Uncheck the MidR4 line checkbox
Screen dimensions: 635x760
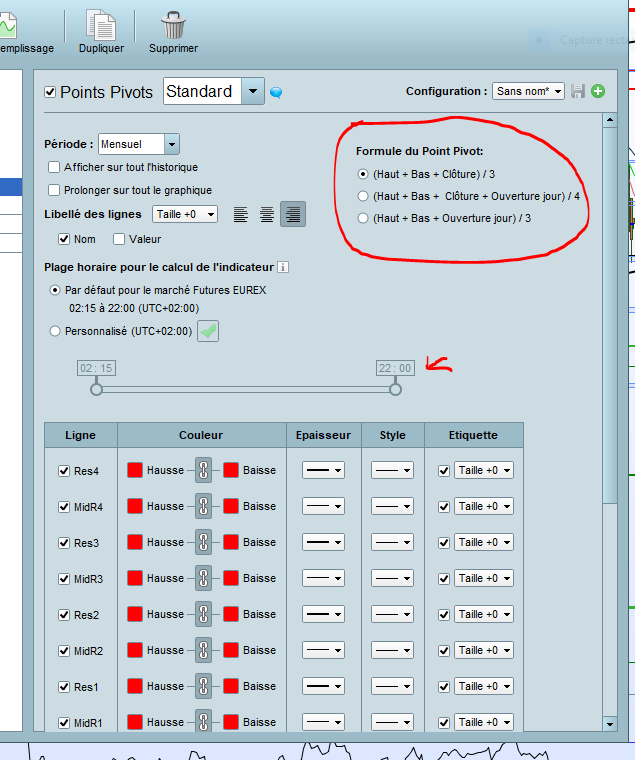(64, 507)
